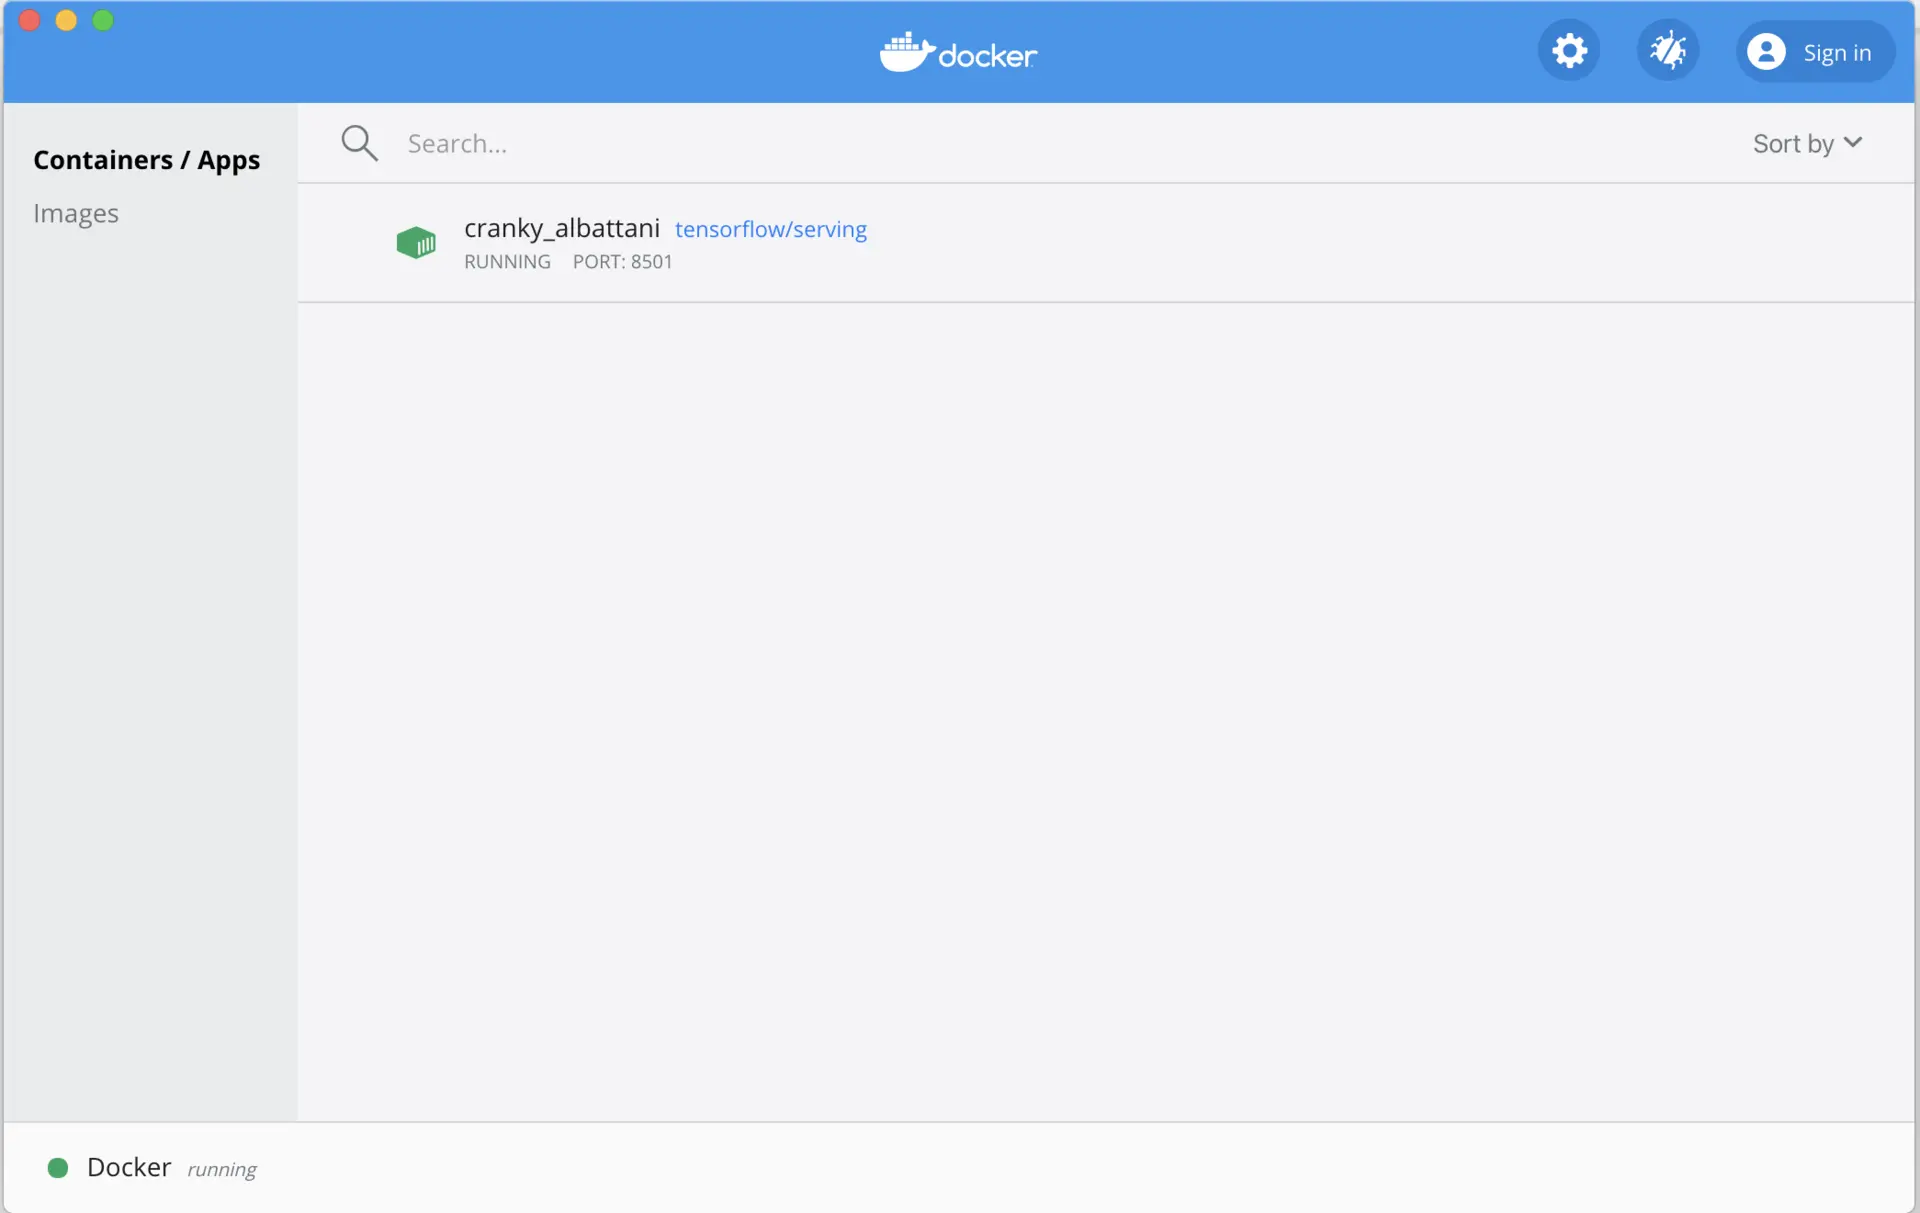Click the RUNNING status text
1920x1213 pixels.
(x=507, y=261)
